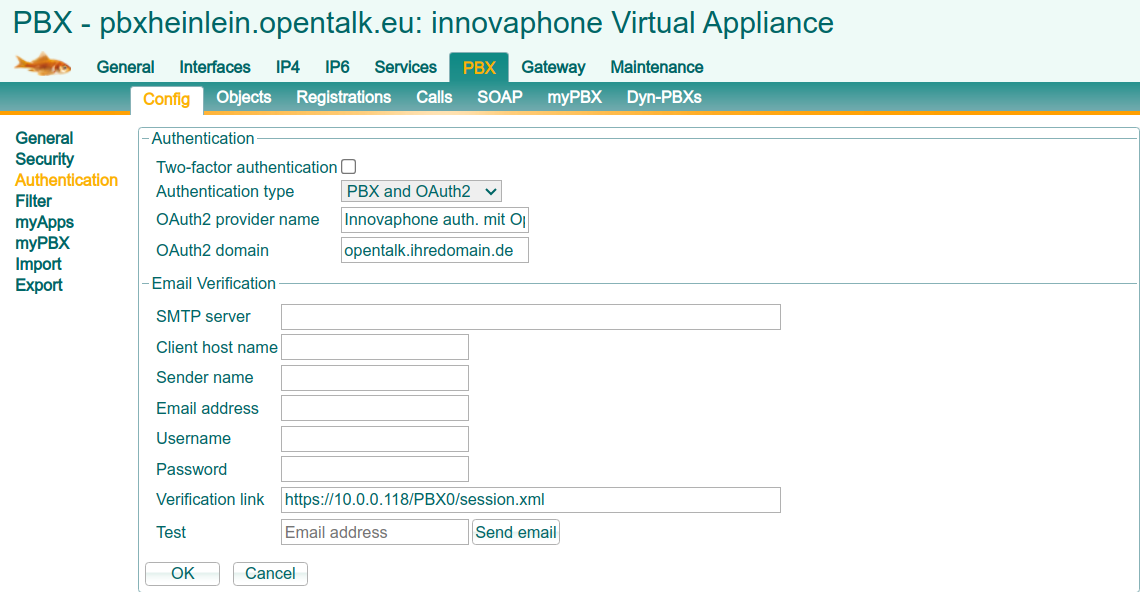
Task: Select the Gateway menu item
Action: click(x=553, y=67)
